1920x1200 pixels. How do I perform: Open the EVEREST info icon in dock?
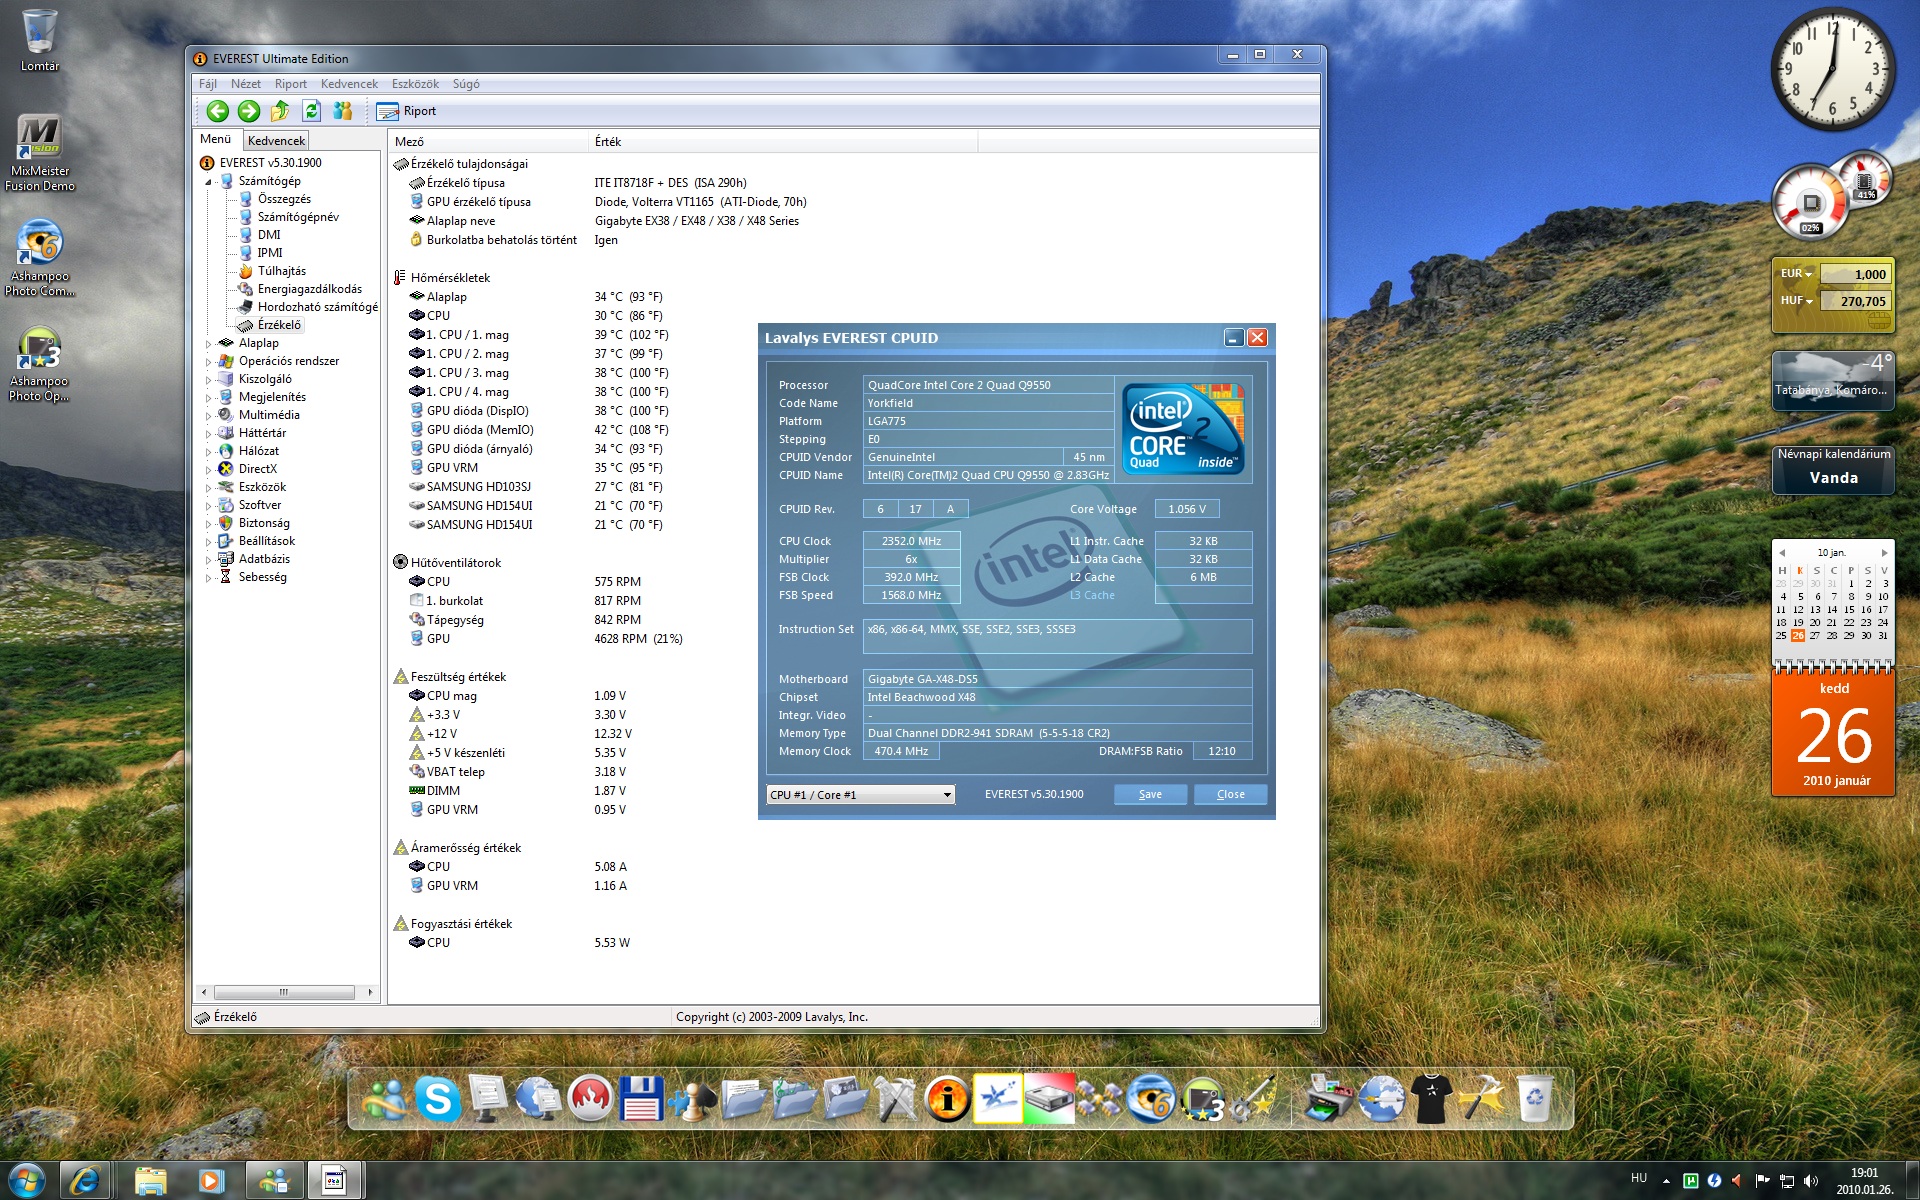tap(946, 1099)
